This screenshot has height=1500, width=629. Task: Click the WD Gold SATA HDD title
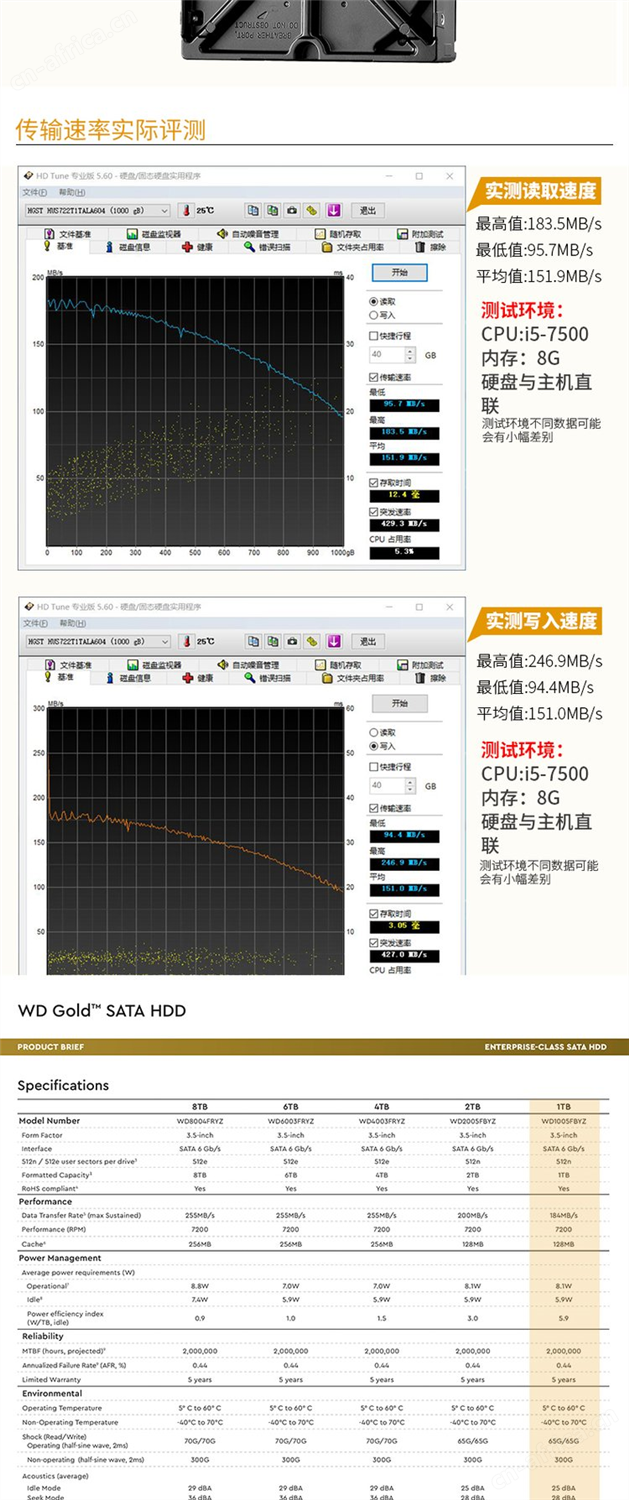(102, 1011)
